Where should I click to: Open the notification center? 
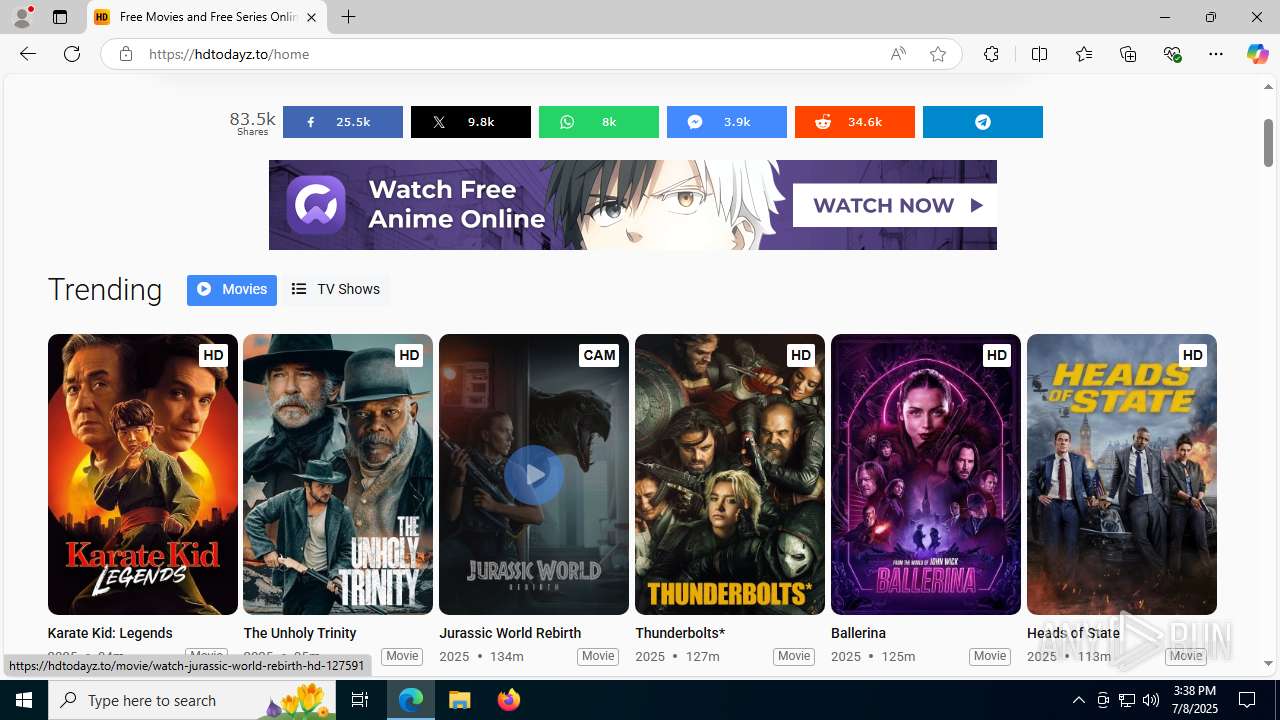1248,700
